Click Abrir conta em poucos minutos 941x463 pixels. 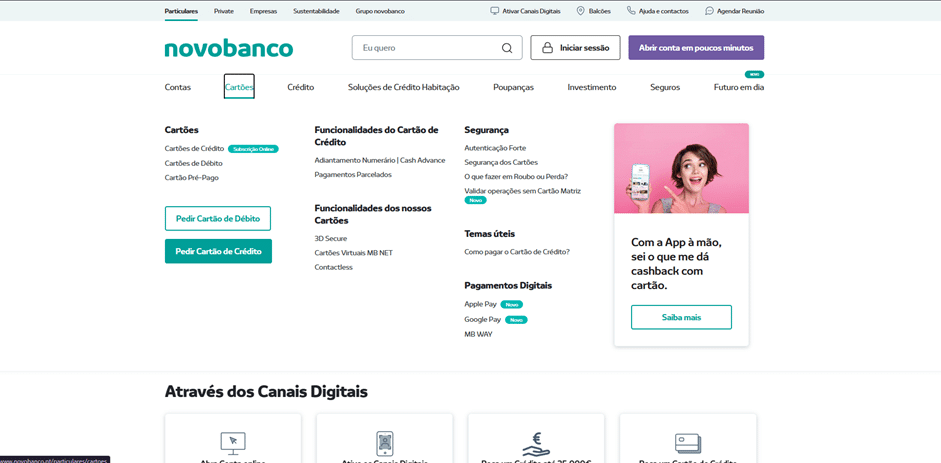tap(696, 48)
